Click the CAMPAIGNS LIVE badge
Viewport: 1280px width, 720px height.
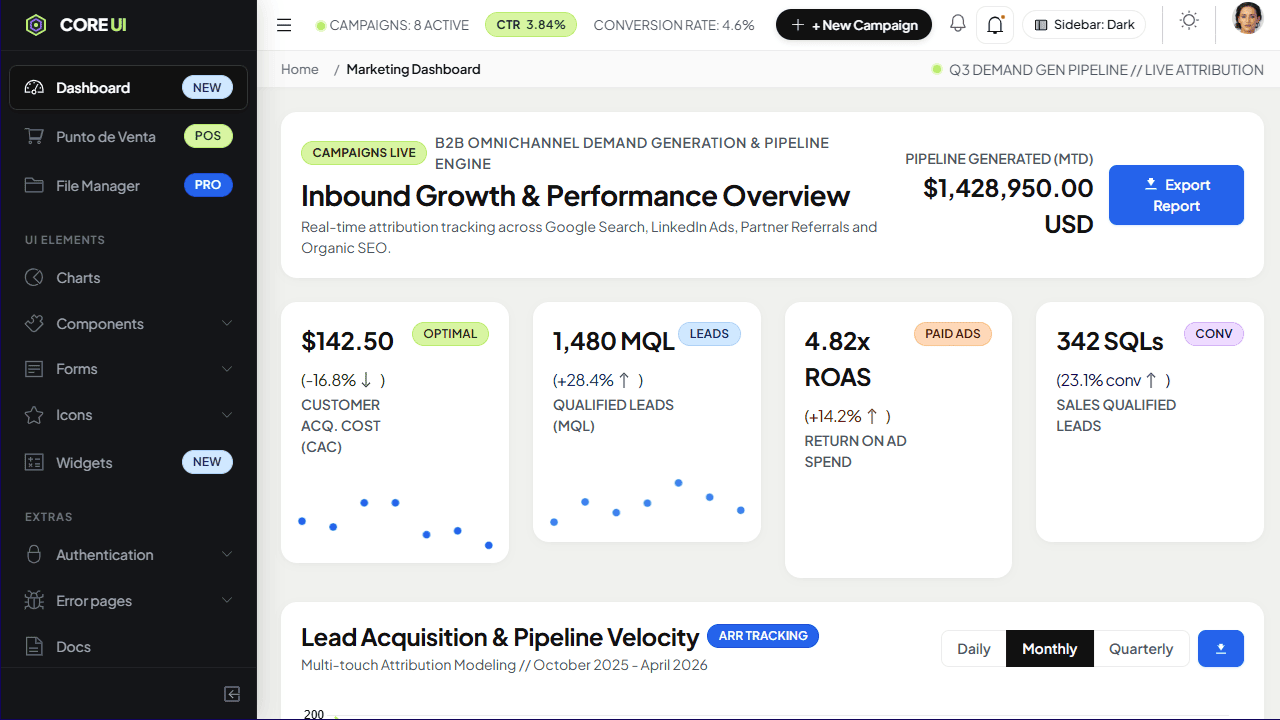coord(364,153)
